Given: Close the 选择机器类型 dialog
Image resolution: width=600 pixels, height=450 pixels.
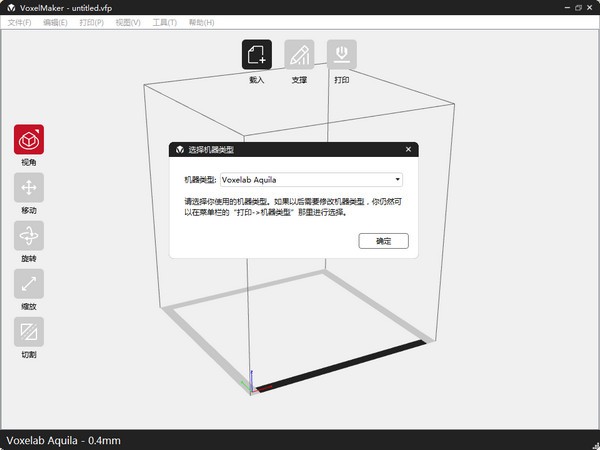Looking at the screenshot, I should [x=407, y=150].
